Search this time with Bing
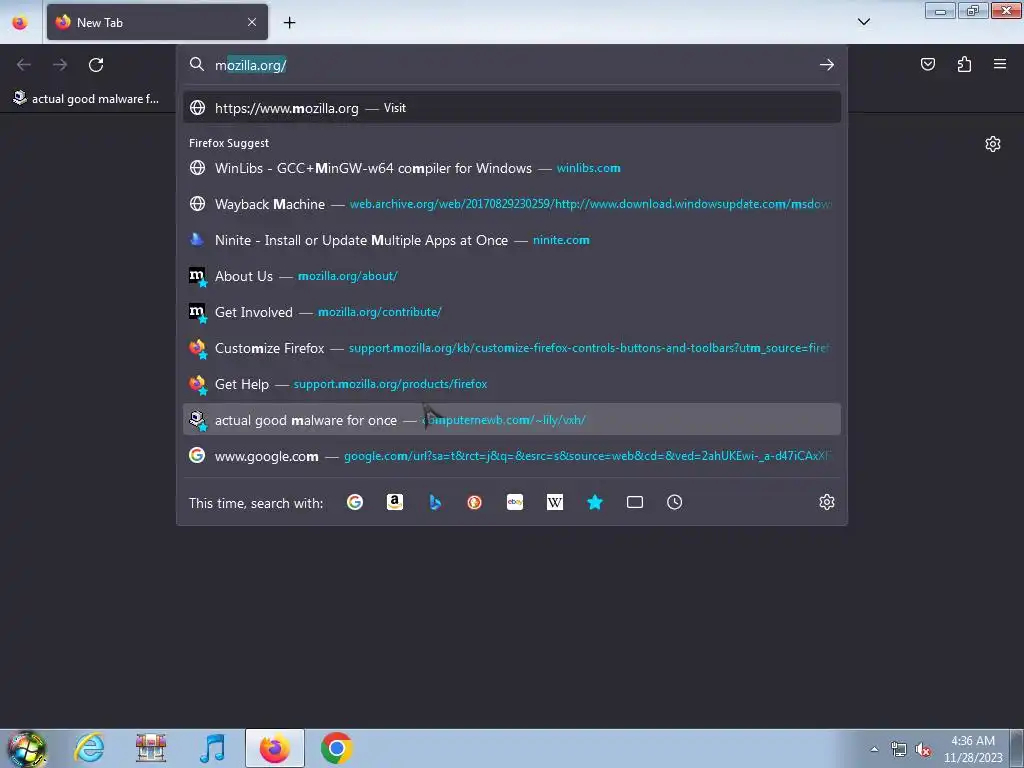Screen dimensions: 1024x768 pyautogui.click(x=435, y=502)
